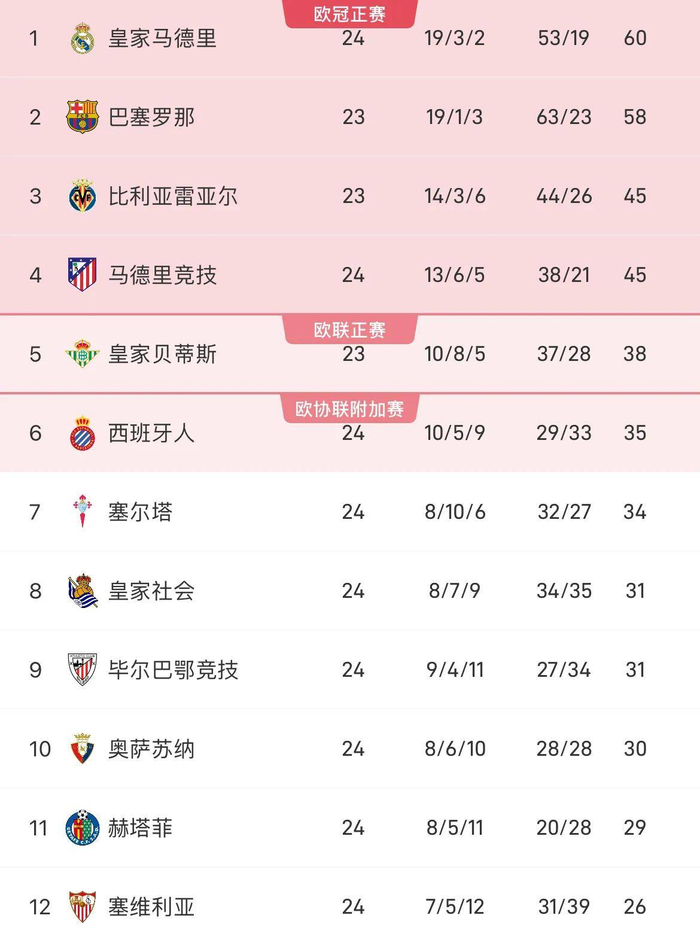Image resolution: width=700 pixels, height=942 pixels.
Task: Click 皇家马德里's 60 points value
Action: click(x=635, y=39)
